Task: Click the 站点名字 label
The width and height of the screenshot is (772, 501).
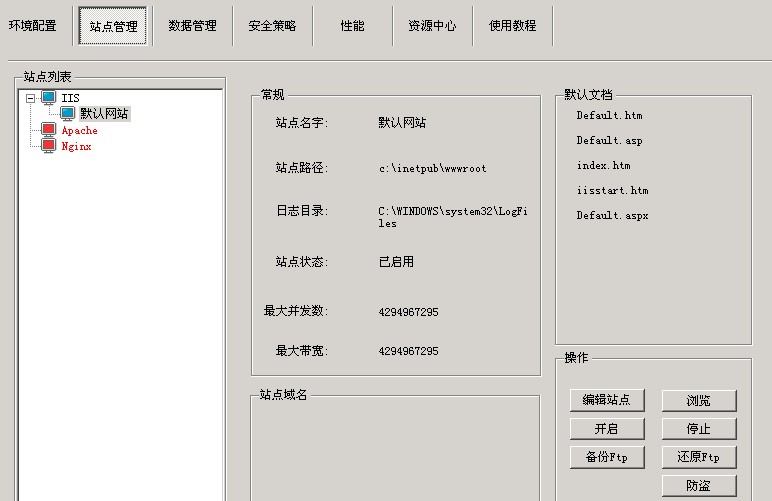Action: click(x=302, y=123)
